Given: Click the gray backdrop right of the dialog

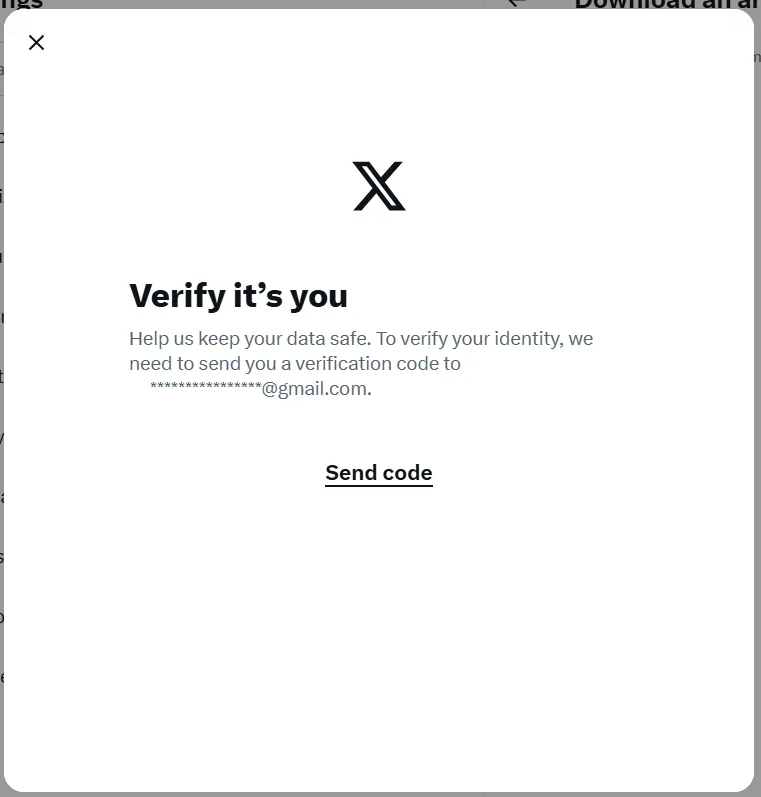Looking at the screenshot, I should pos(757,407).
